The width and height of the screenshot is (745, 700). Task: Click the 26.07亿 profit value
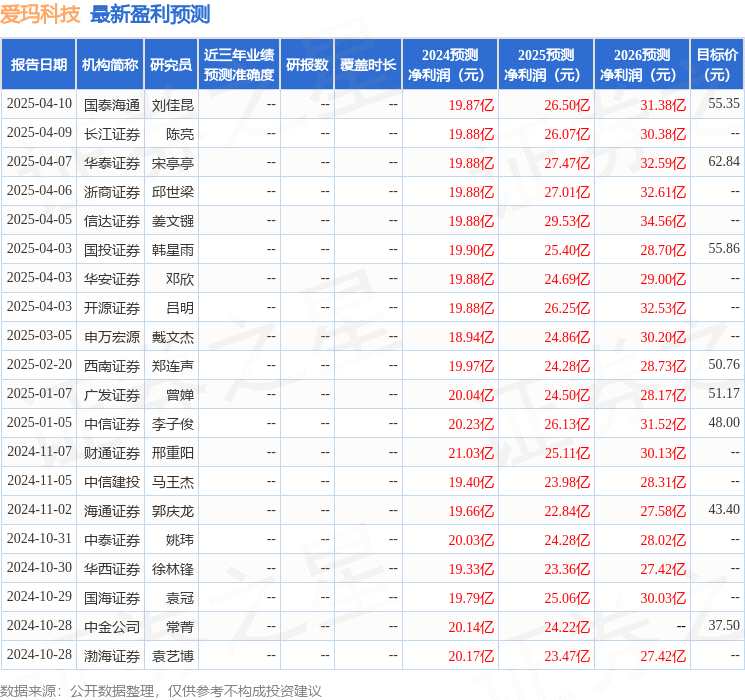click(567, 134)
